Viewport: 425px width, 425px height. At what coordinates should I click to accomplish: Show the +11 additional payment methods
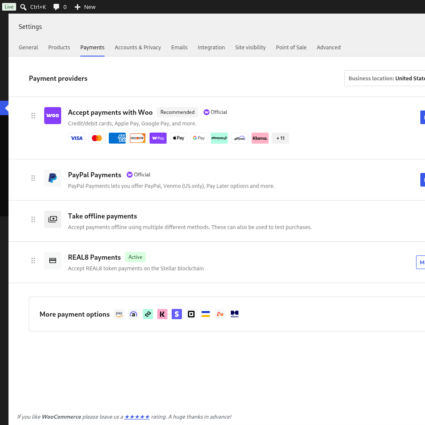[280, 138]
